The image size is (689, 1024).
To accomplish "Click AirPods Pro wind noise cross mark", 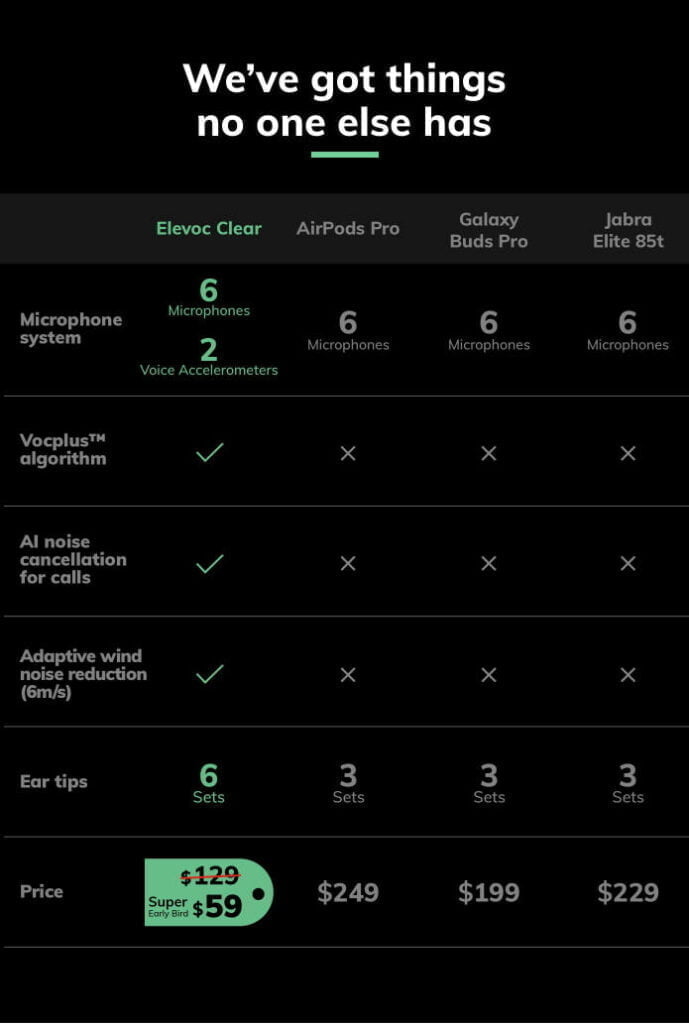I will pos(348,675).
